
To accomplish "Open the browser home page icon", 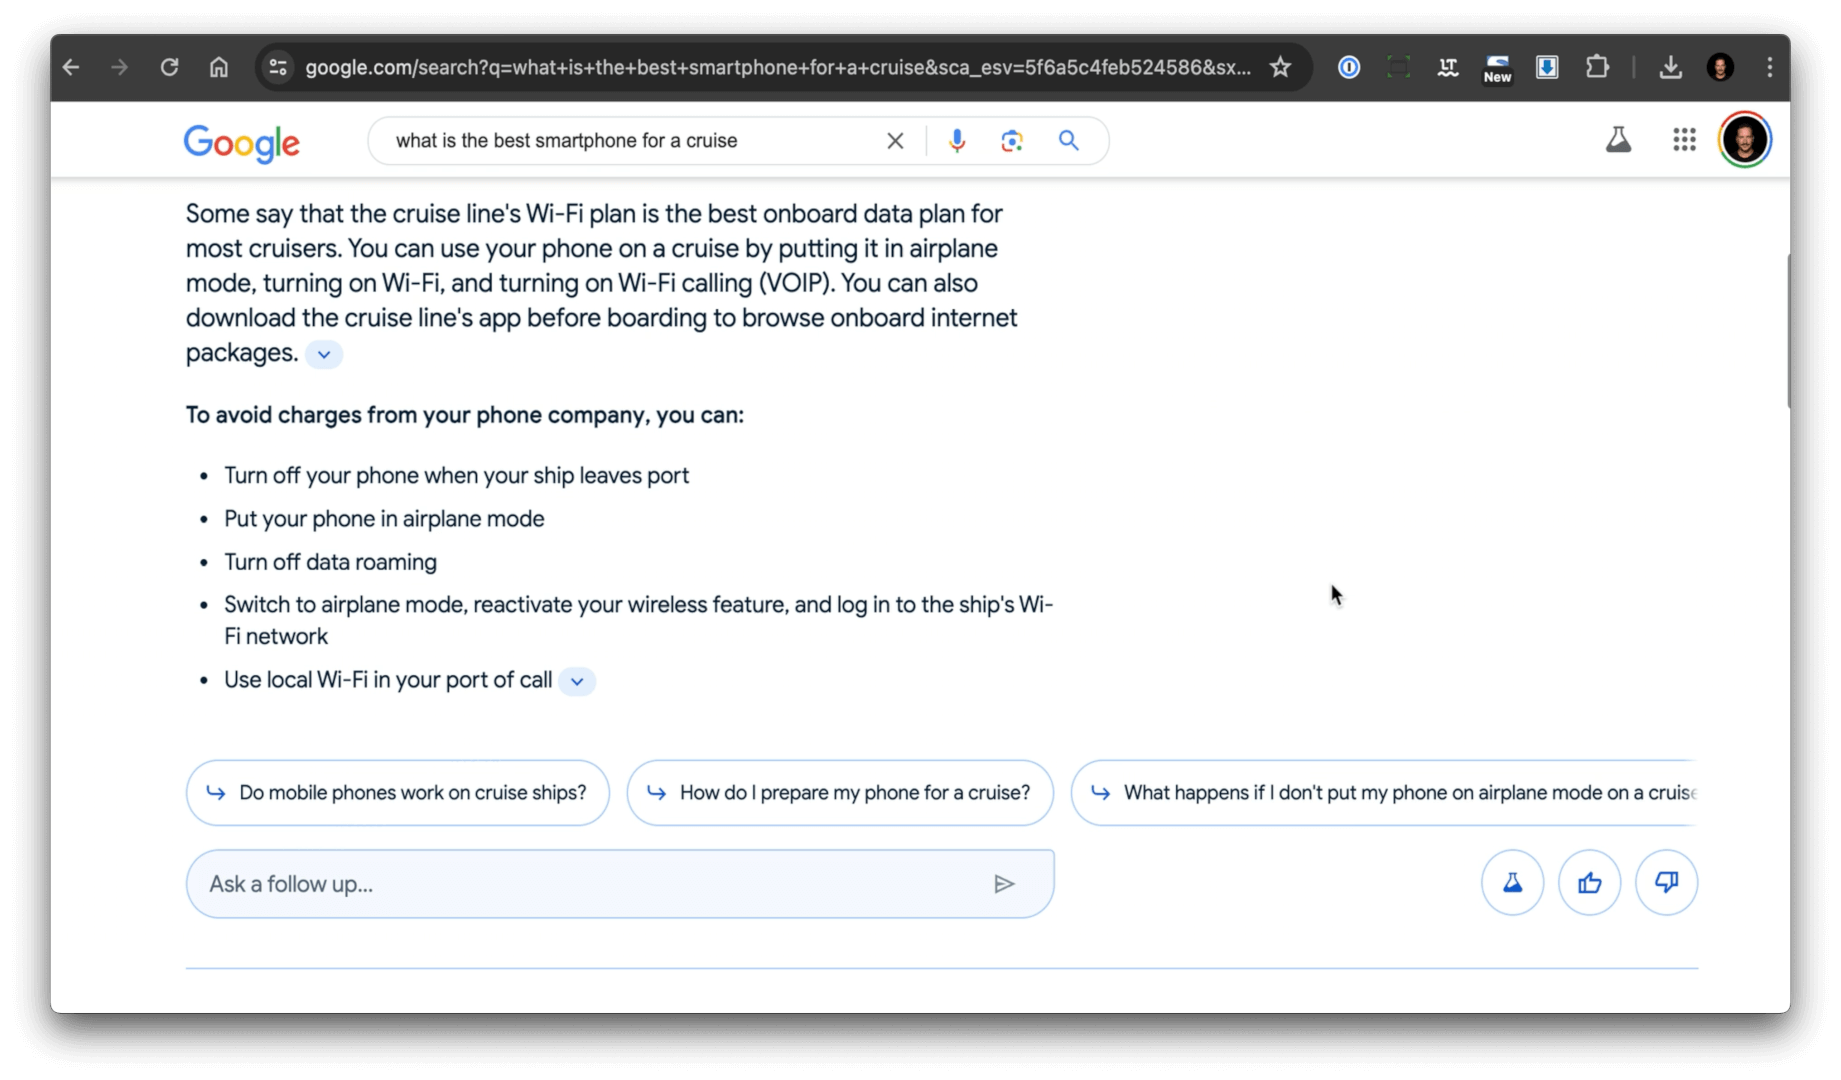I will pos(219,67).
